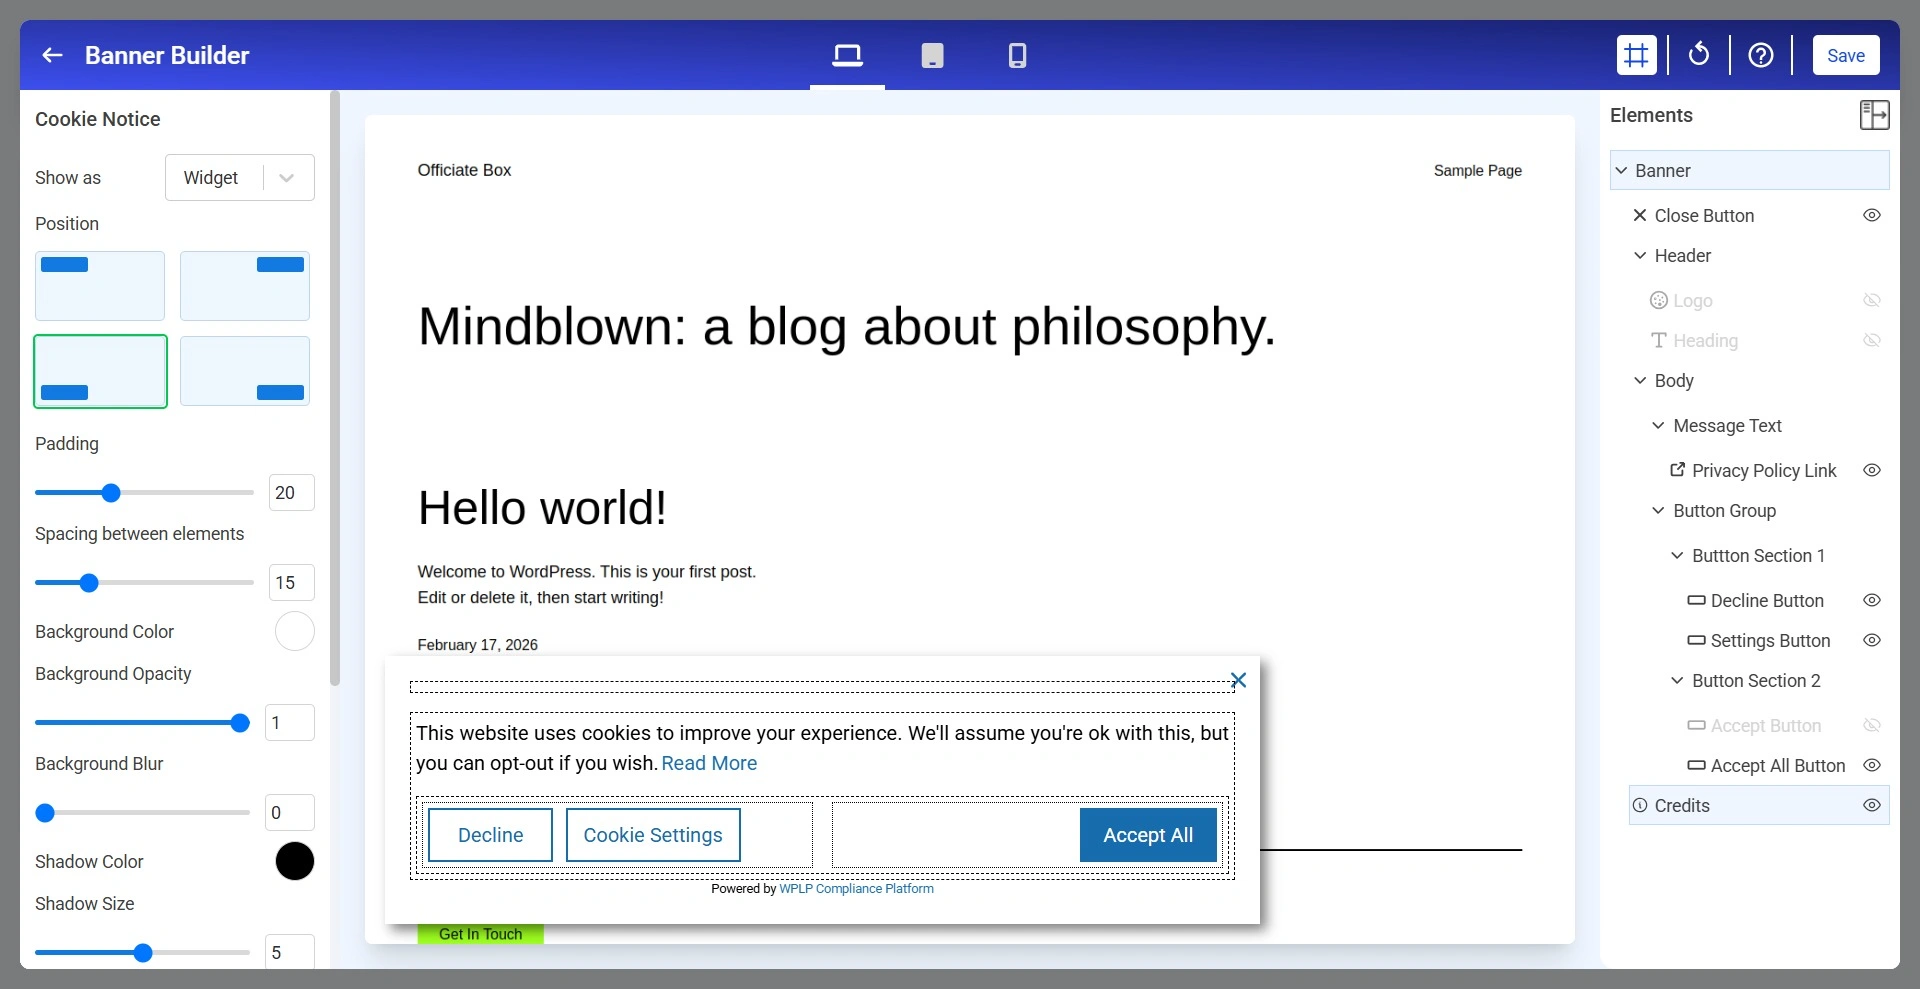Click the Background Blur value field
Viewport: 1920px width, 989px height.
coord(289,812)
